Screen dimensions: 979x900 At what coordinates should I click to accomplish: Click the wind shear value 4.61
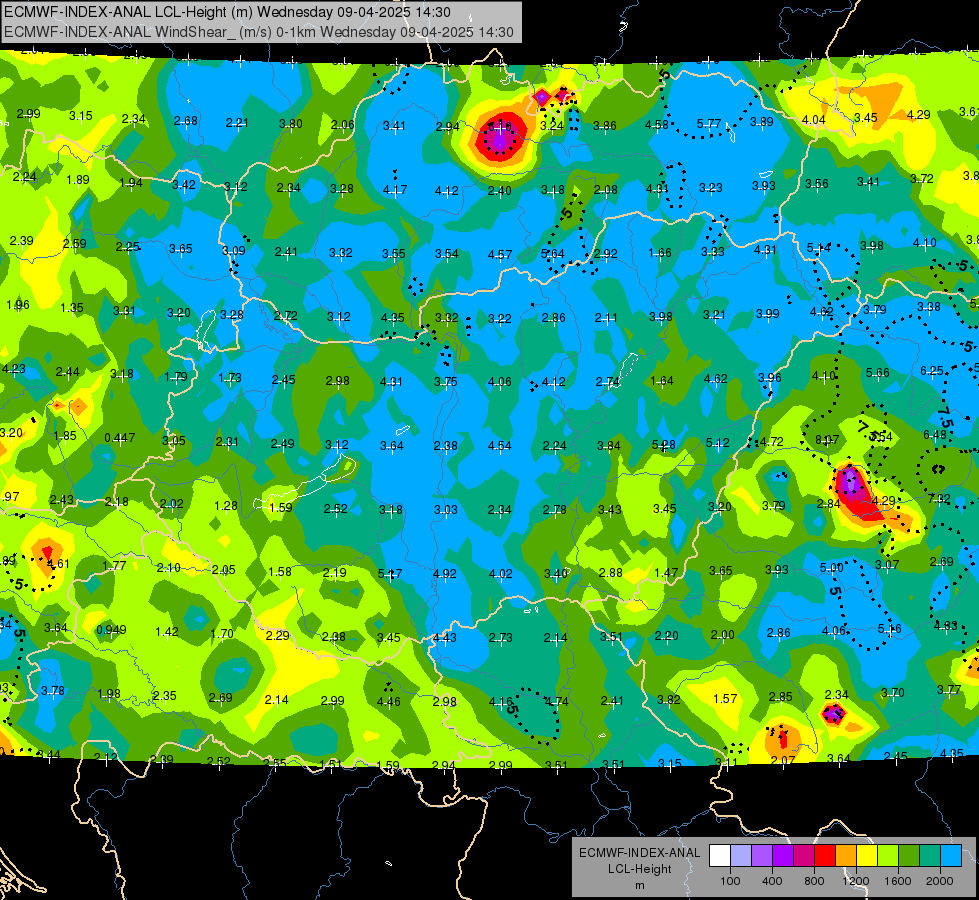pos(58,564)
